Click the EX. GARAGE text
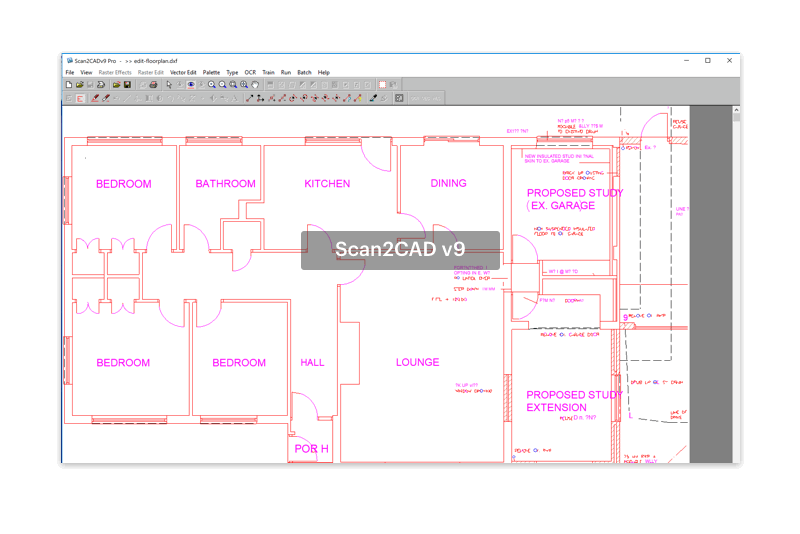 coord(563,206)
